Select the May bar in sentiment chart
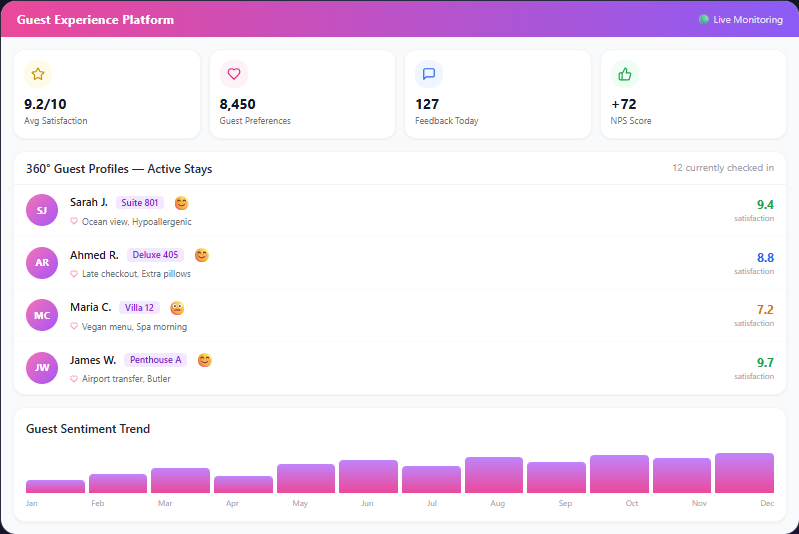This screenshot has height=534, width=799. [x=306, y=478]
